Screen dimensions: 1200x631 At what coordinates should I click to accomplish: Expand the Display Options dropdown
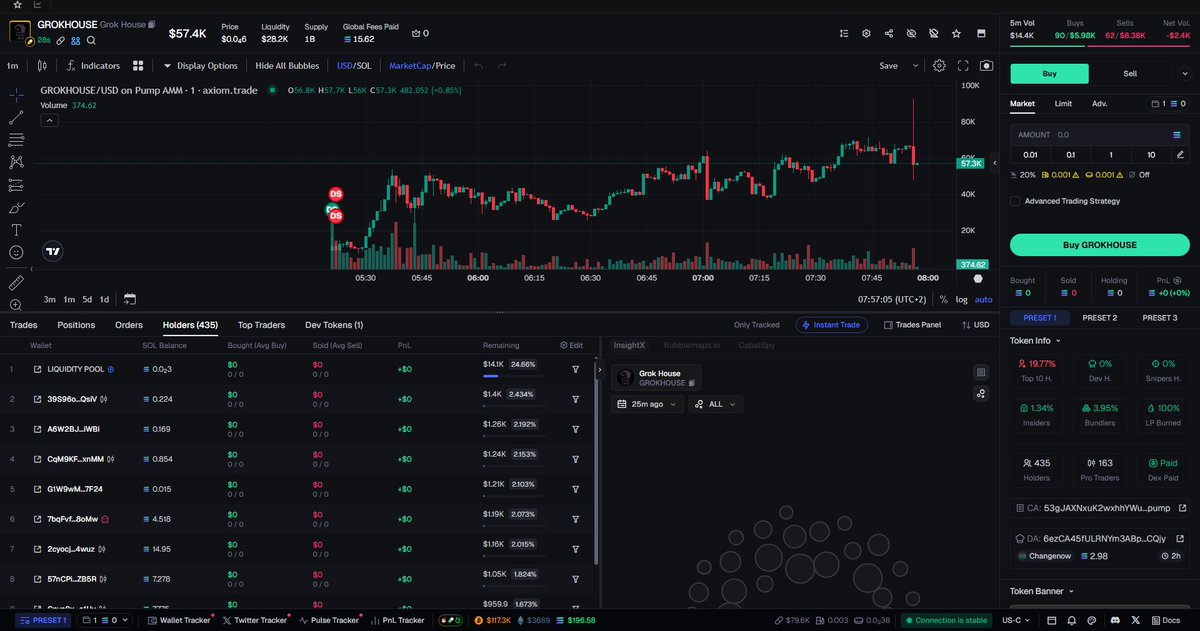point(200,66)
